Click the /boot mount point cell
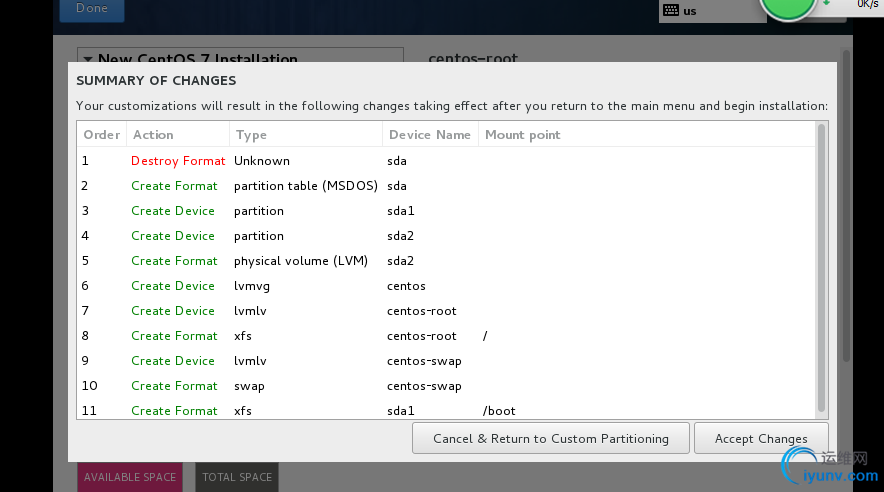The height and width of the screenshot is (492, 884). point(499,411)
